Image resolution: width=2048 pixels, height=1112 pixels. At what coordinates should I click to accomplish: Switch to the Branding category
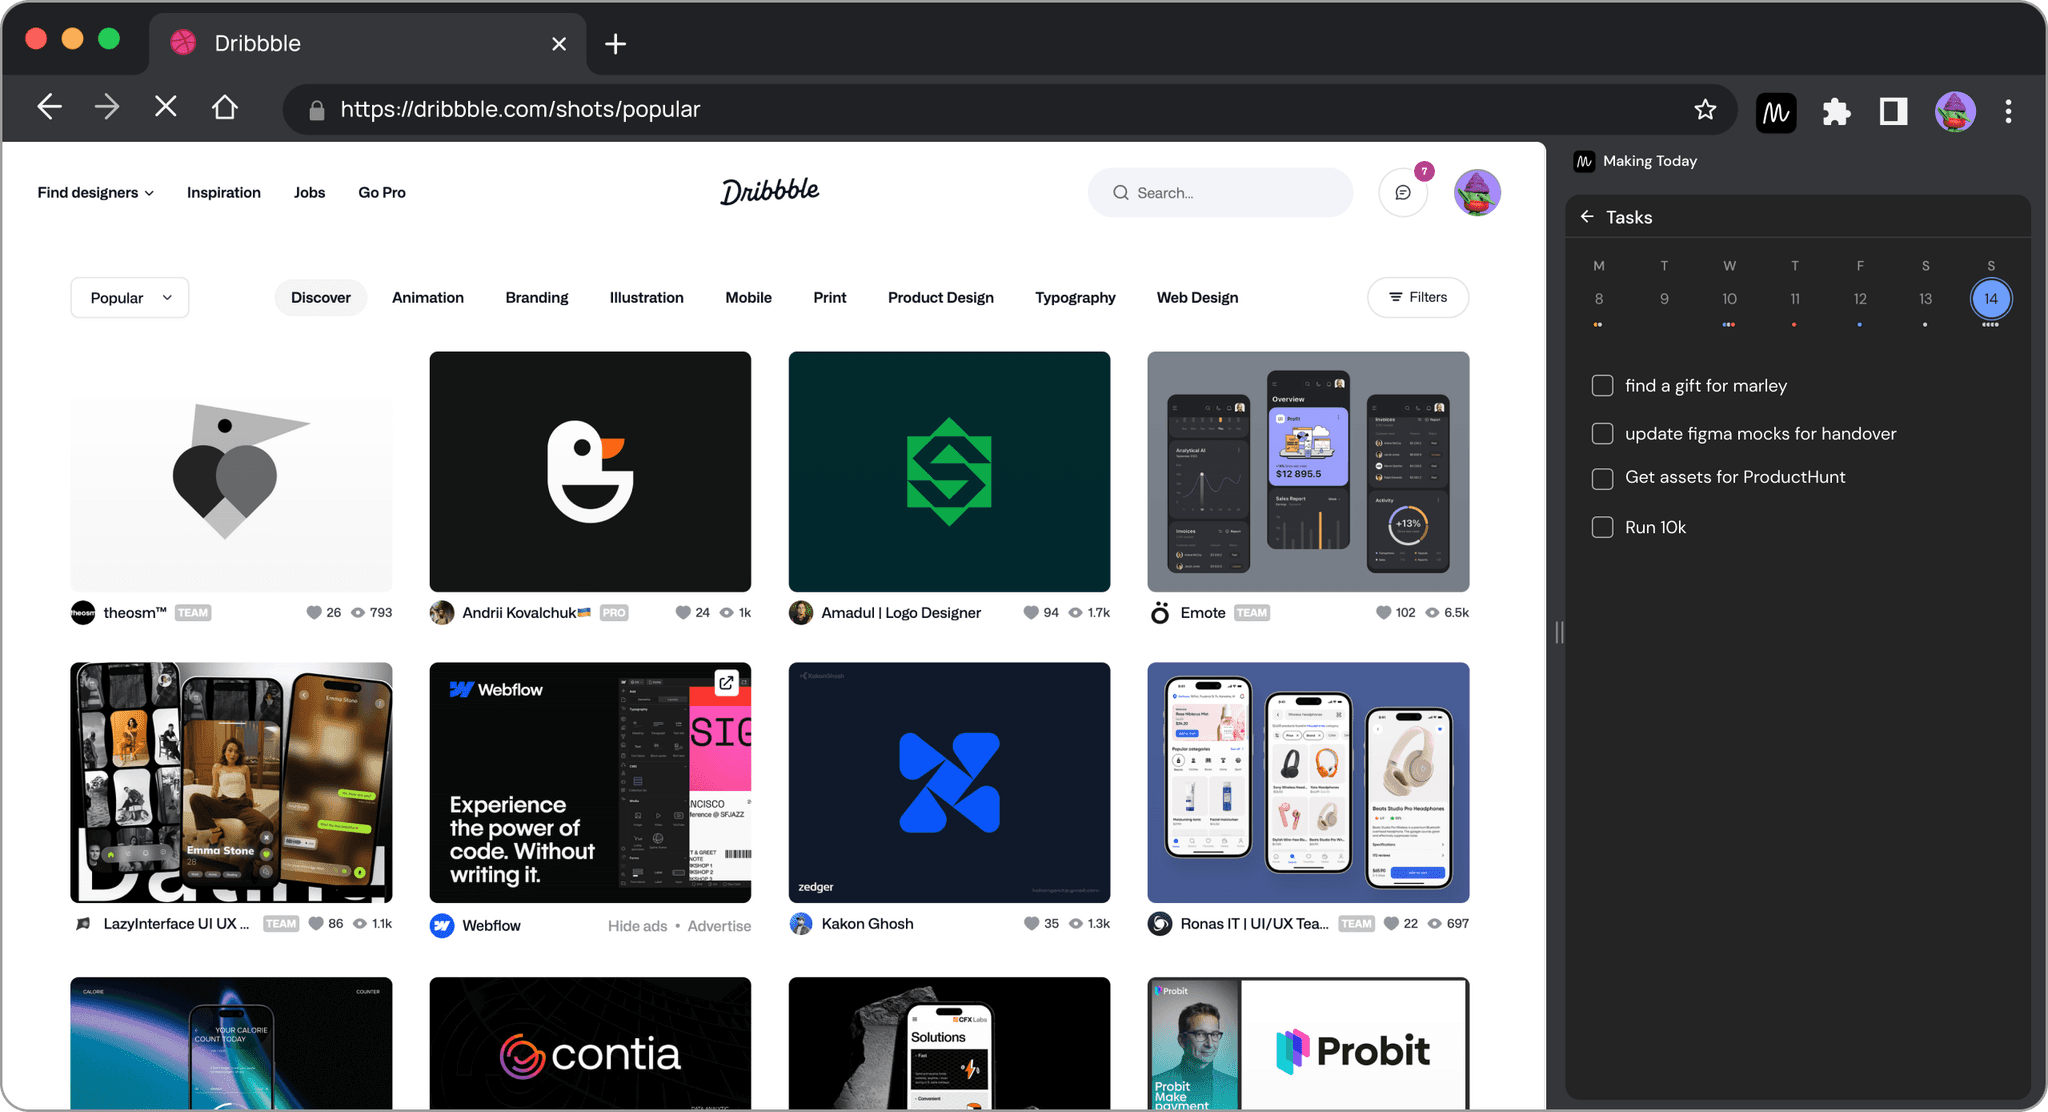click(537, 298)
